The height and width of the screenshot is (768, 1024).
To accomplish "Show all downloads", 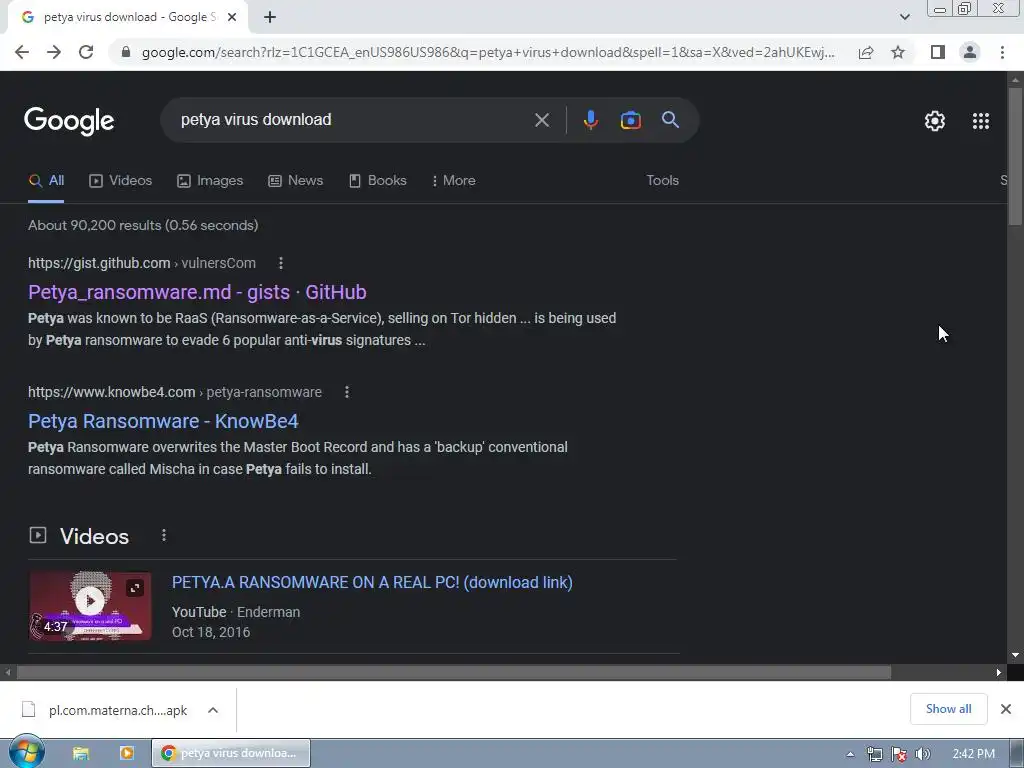I will tap(948, 709).
